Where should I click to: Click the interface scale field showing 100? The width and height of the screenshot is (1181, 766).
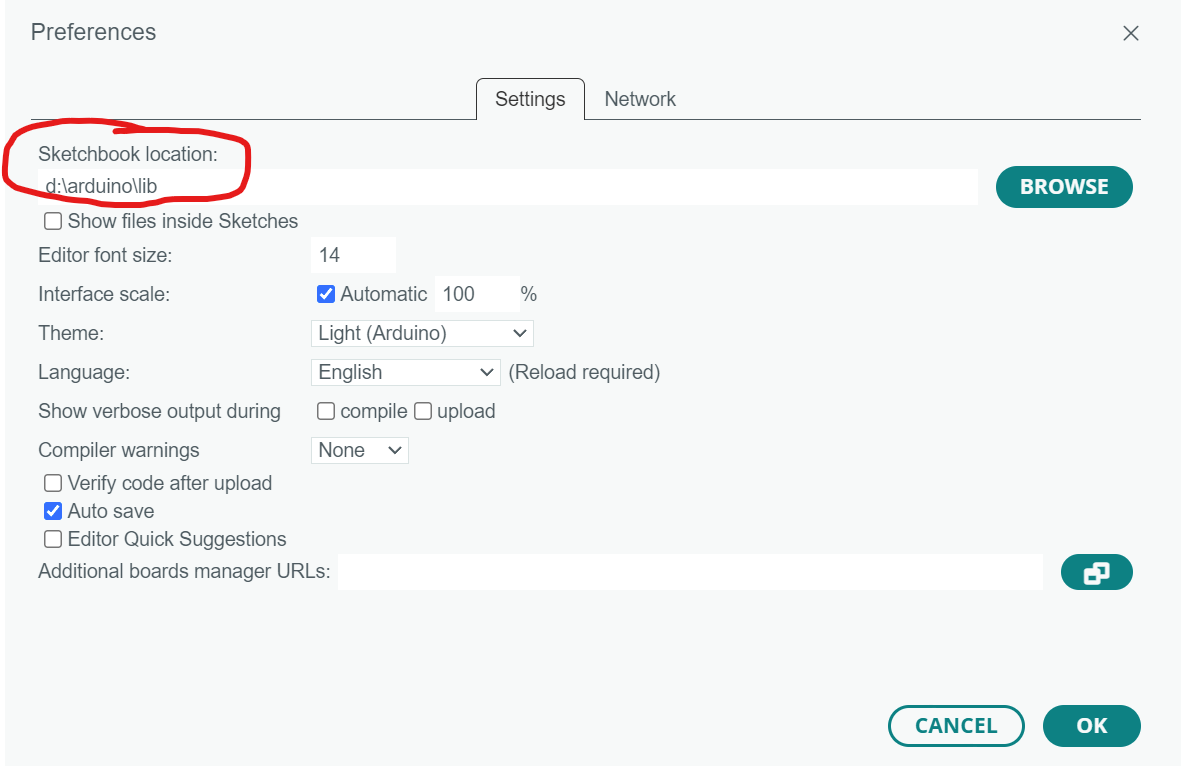point(477,294)
